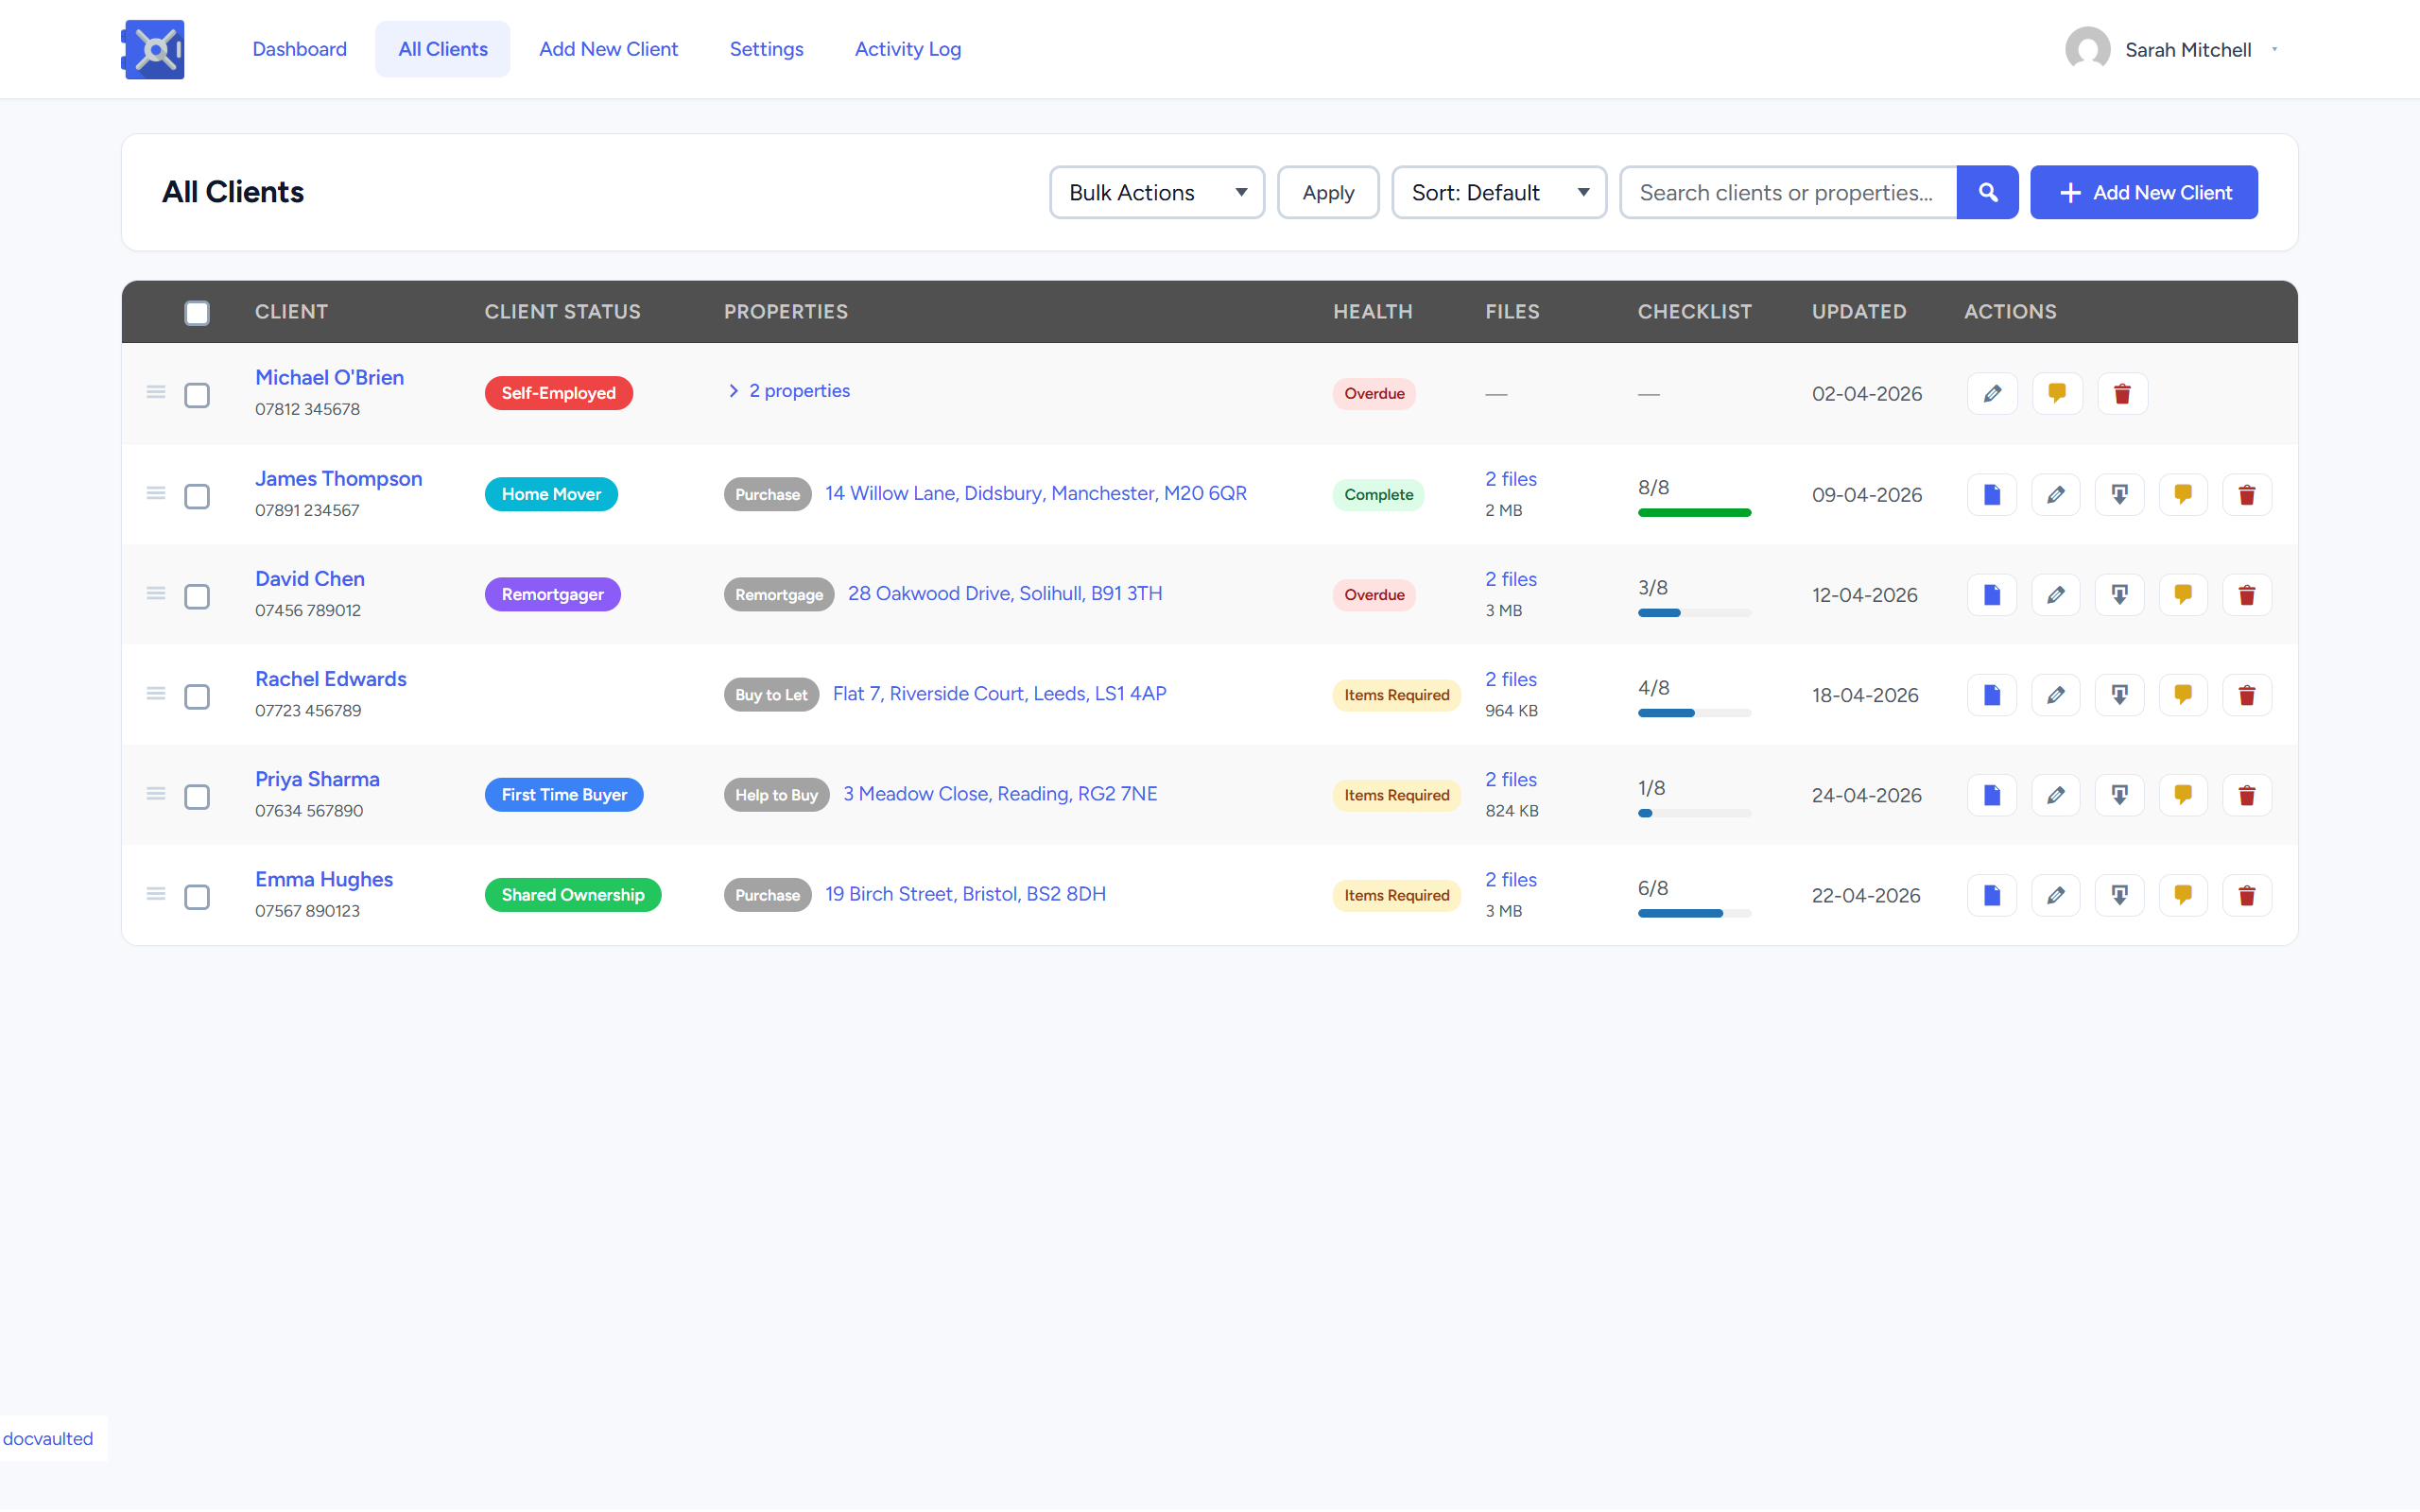Delete Emma Hughes with trash icon
2420x1512 pixels.
tap(2247, 894)
